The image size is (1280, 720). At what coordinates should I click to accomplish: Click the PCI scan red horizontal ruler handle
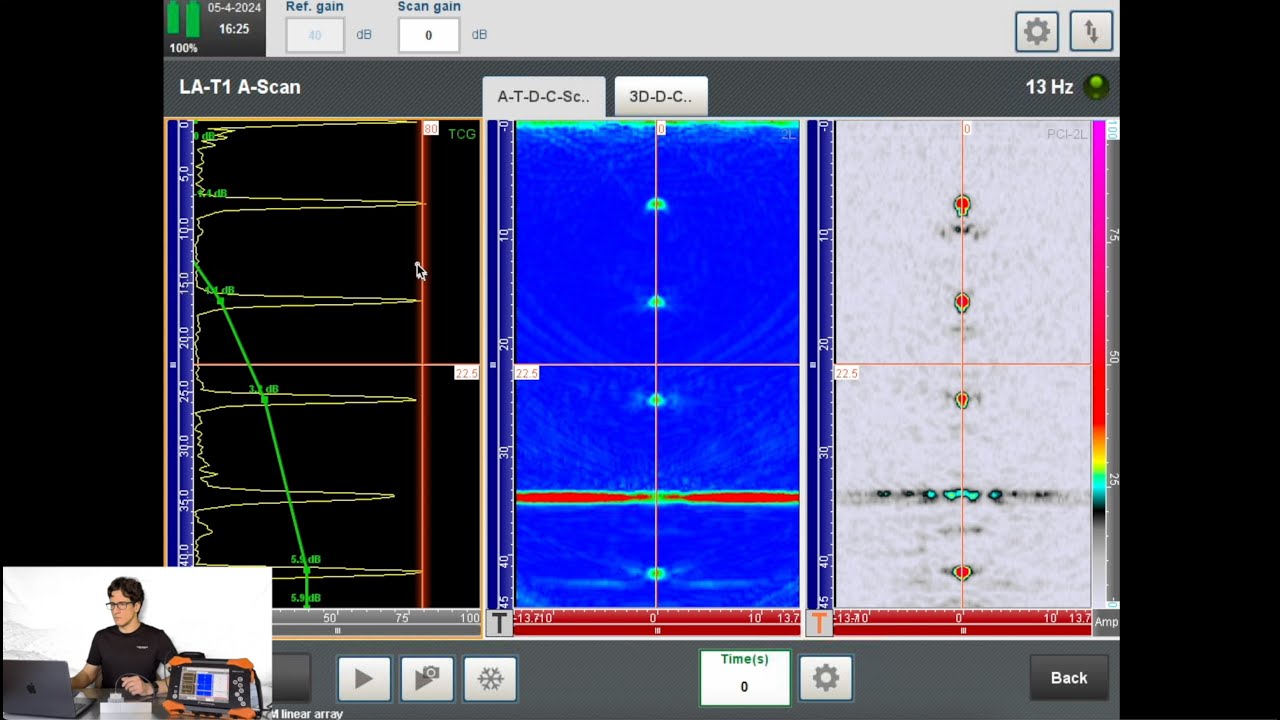pyautogui.click(x=963, y=631)
